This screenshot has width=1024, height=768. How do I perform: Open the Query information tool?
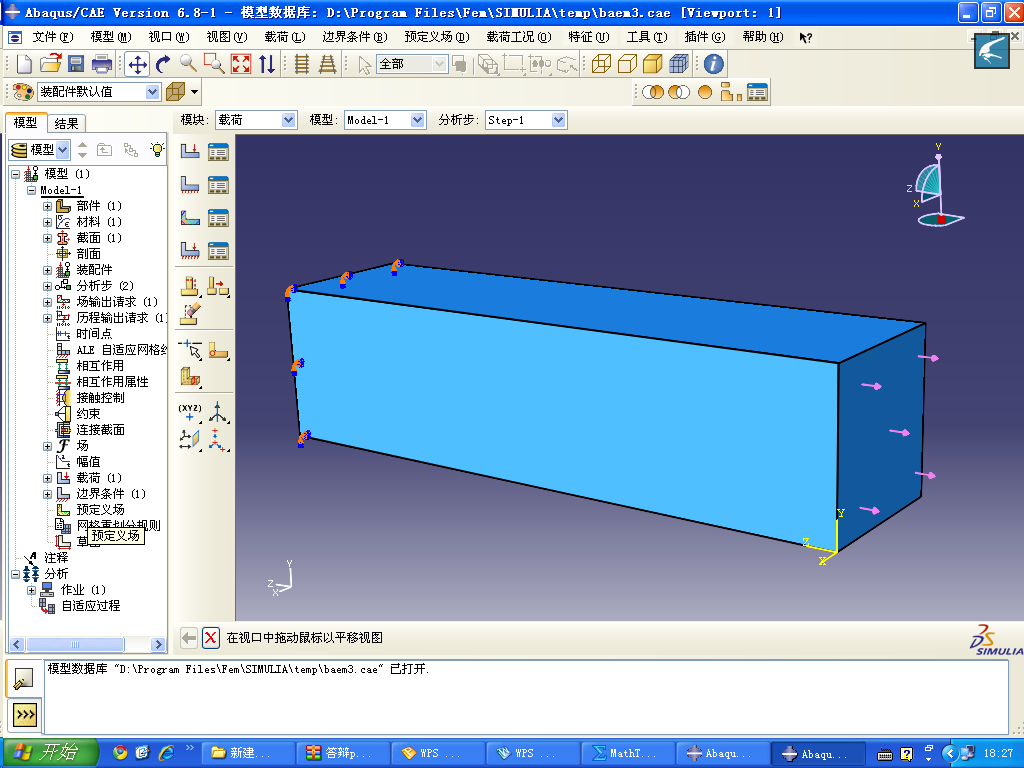coord(713,64)
